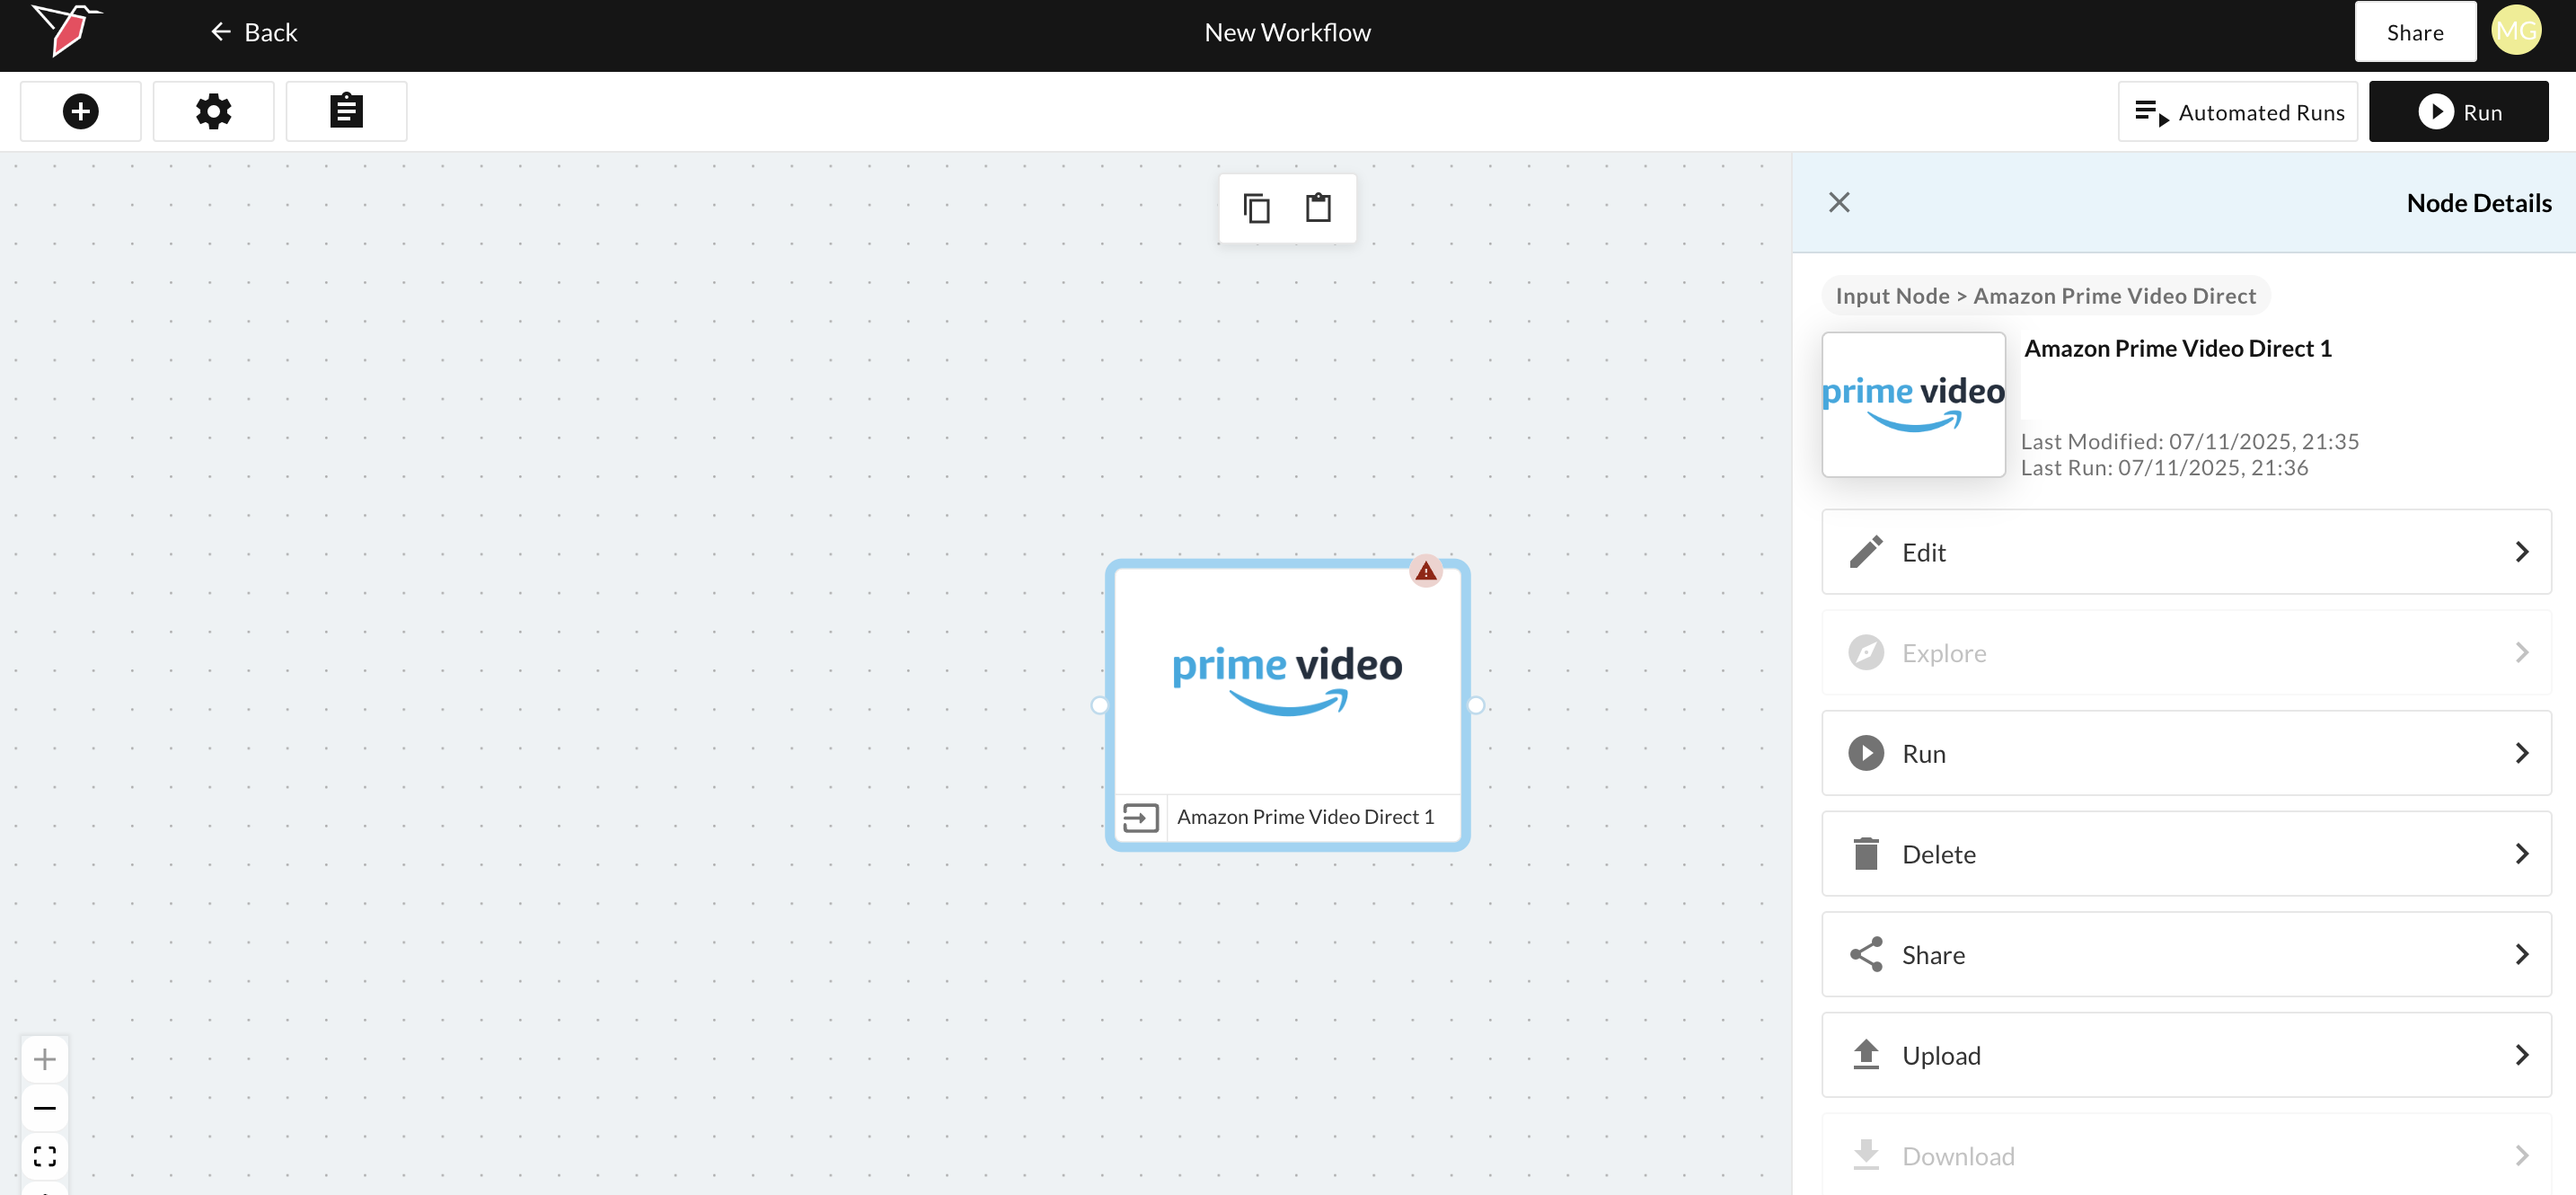Click the Automated Runs button
Image resolution: width=2576 pixels, height=1195 pixels.
pos(2237,112)
